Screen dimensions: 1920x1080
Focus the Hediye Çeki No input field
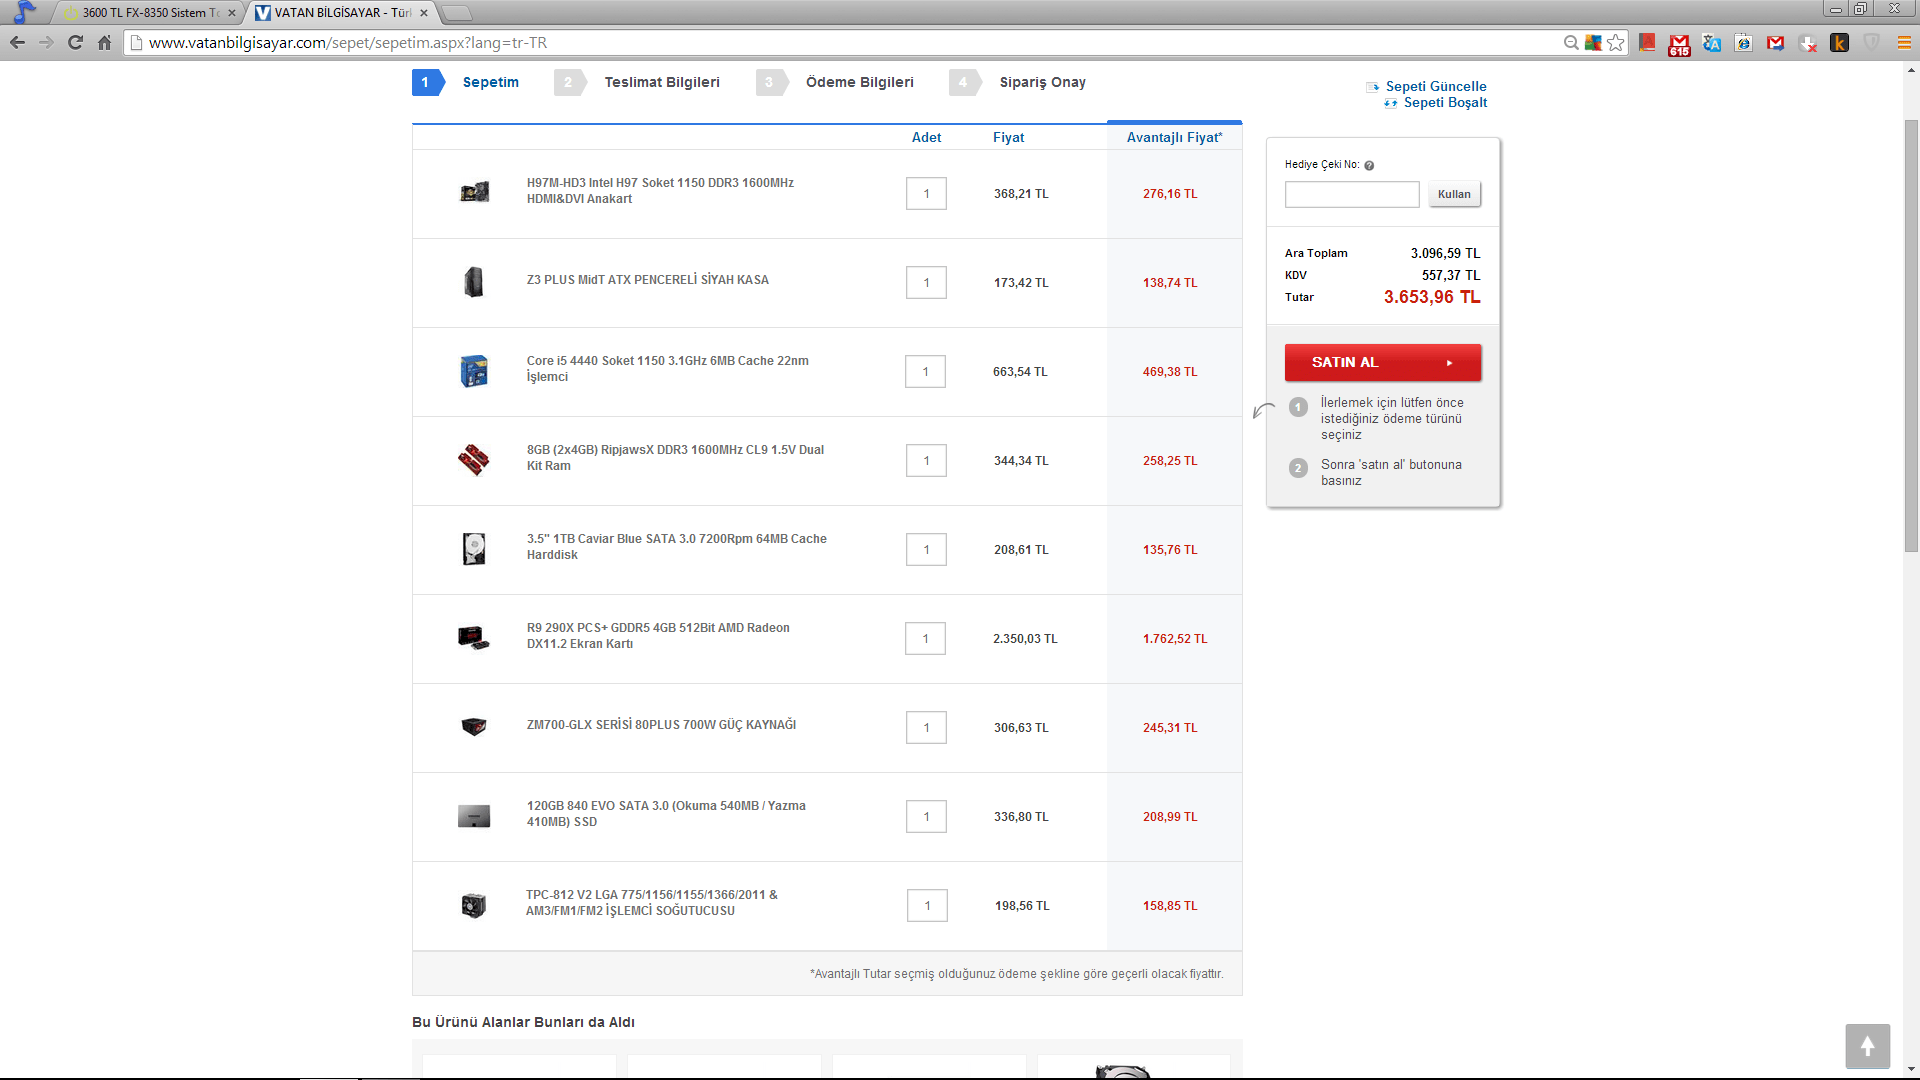point(1351,194)
